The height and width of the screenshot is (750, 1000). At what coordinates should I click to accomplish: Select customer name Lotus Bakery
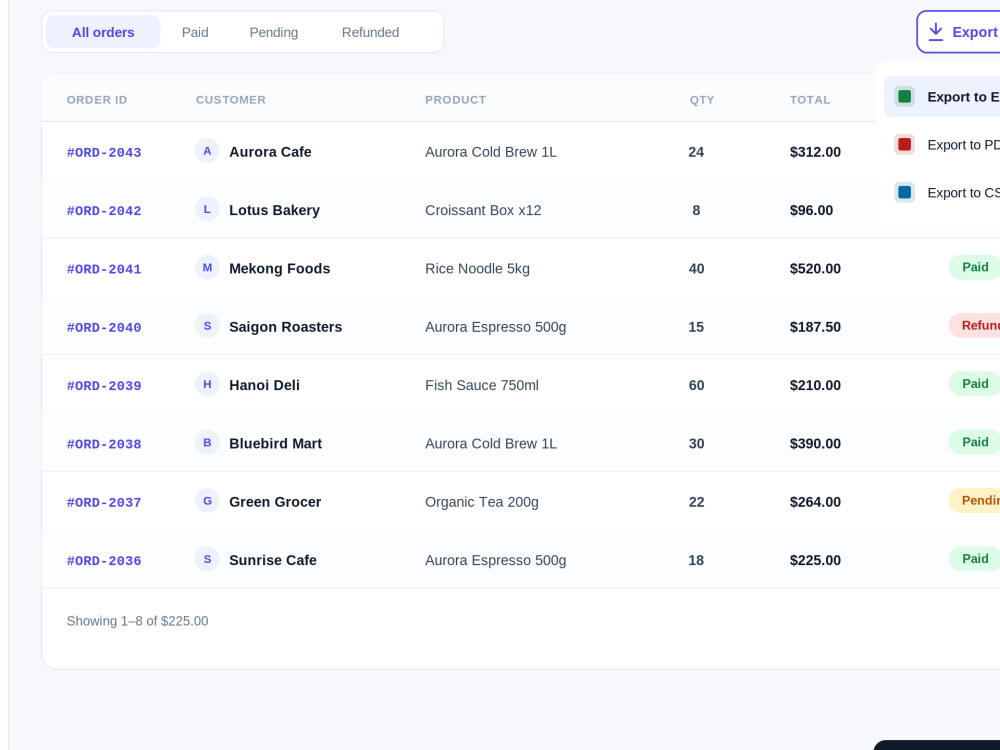[274, 210]
